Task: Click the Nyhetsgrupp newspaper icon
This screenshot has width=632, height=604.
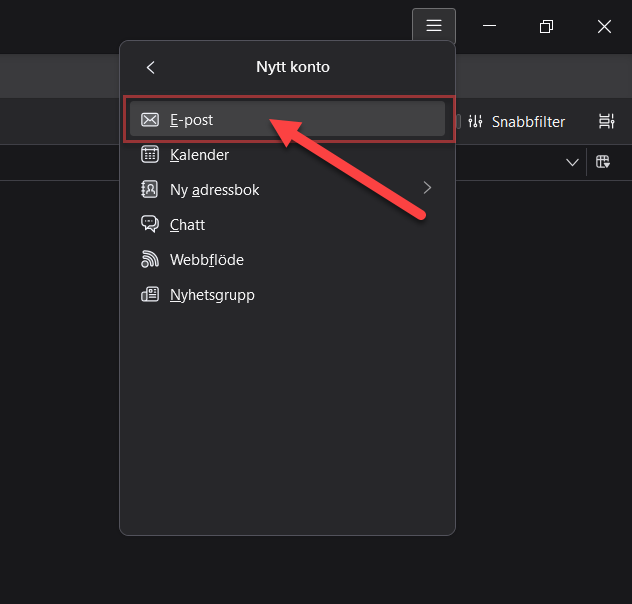Action: (150, 295)
